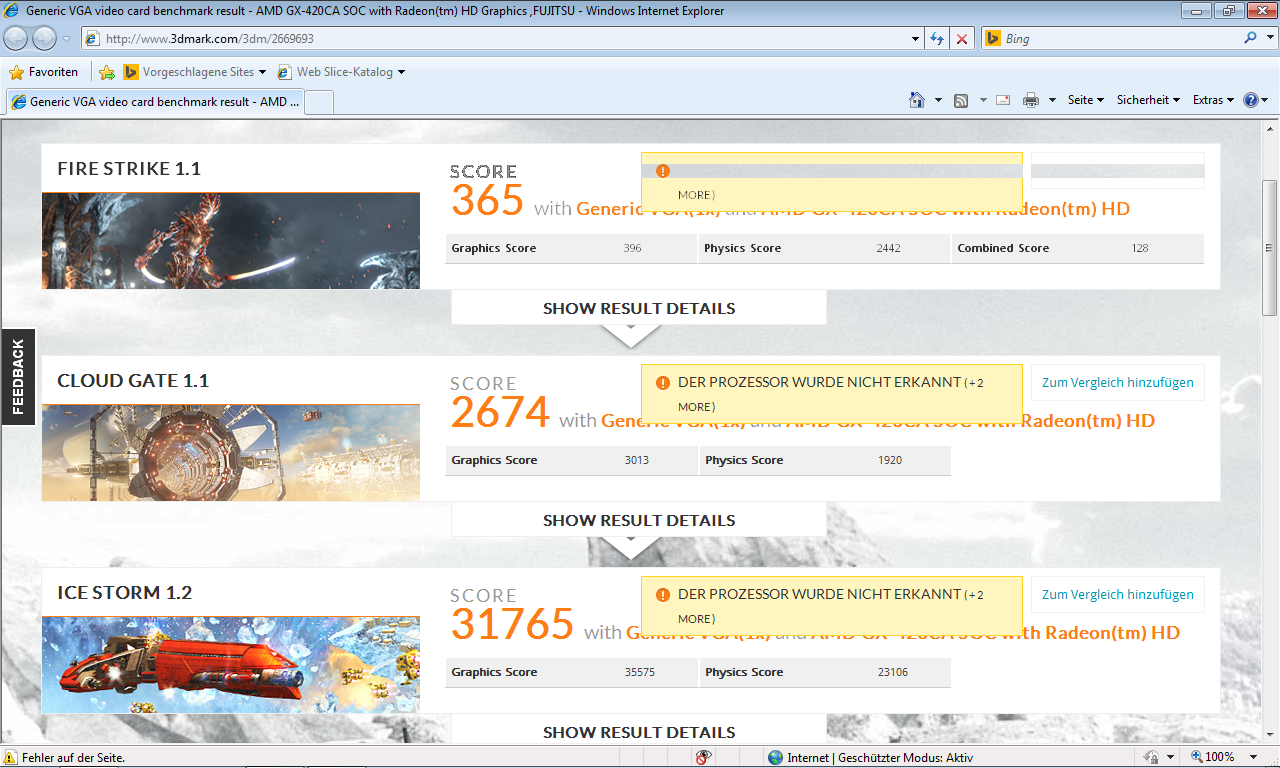1280x768 pixels.
Task: Click the Fire Strike thumbnail image
Action: (x=231, y=241)
